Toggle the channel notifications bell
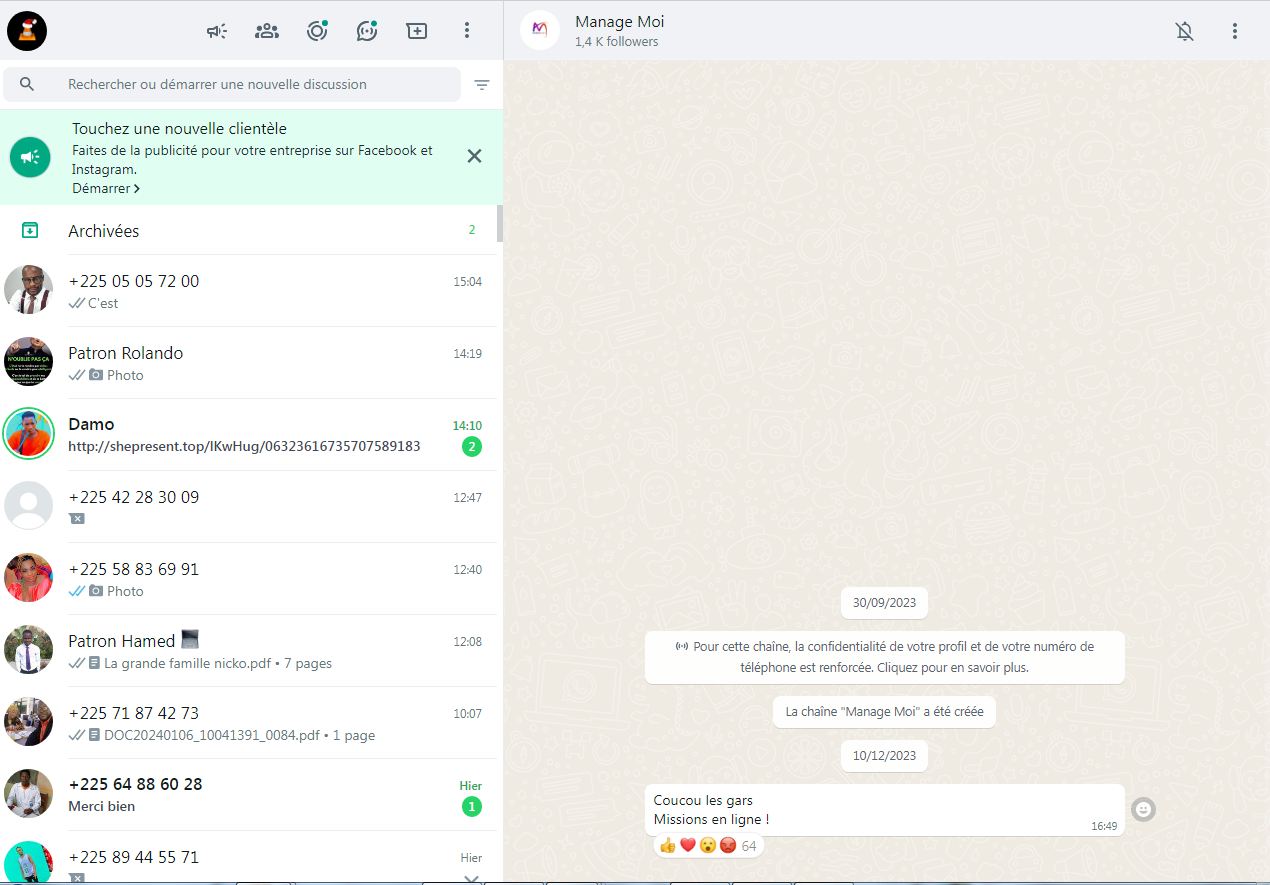 (1184, 31)
